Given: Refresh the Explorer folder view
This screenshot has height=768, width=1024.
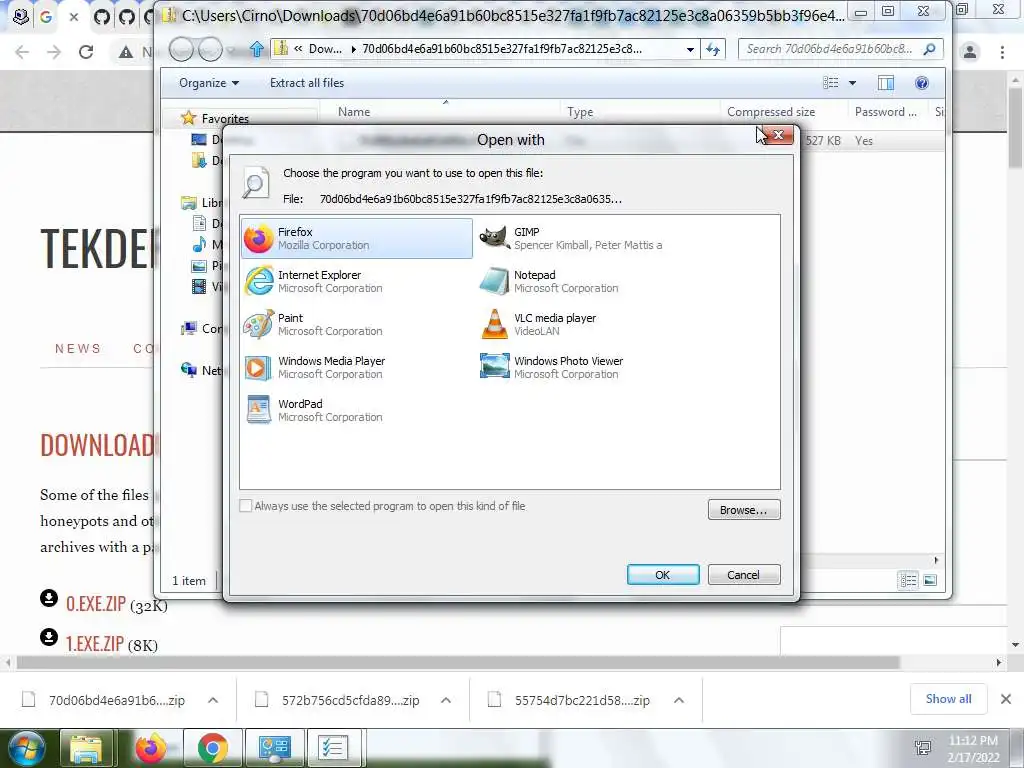Looking at the screenshot, I should pyautogui.click(x=712, y=49).
